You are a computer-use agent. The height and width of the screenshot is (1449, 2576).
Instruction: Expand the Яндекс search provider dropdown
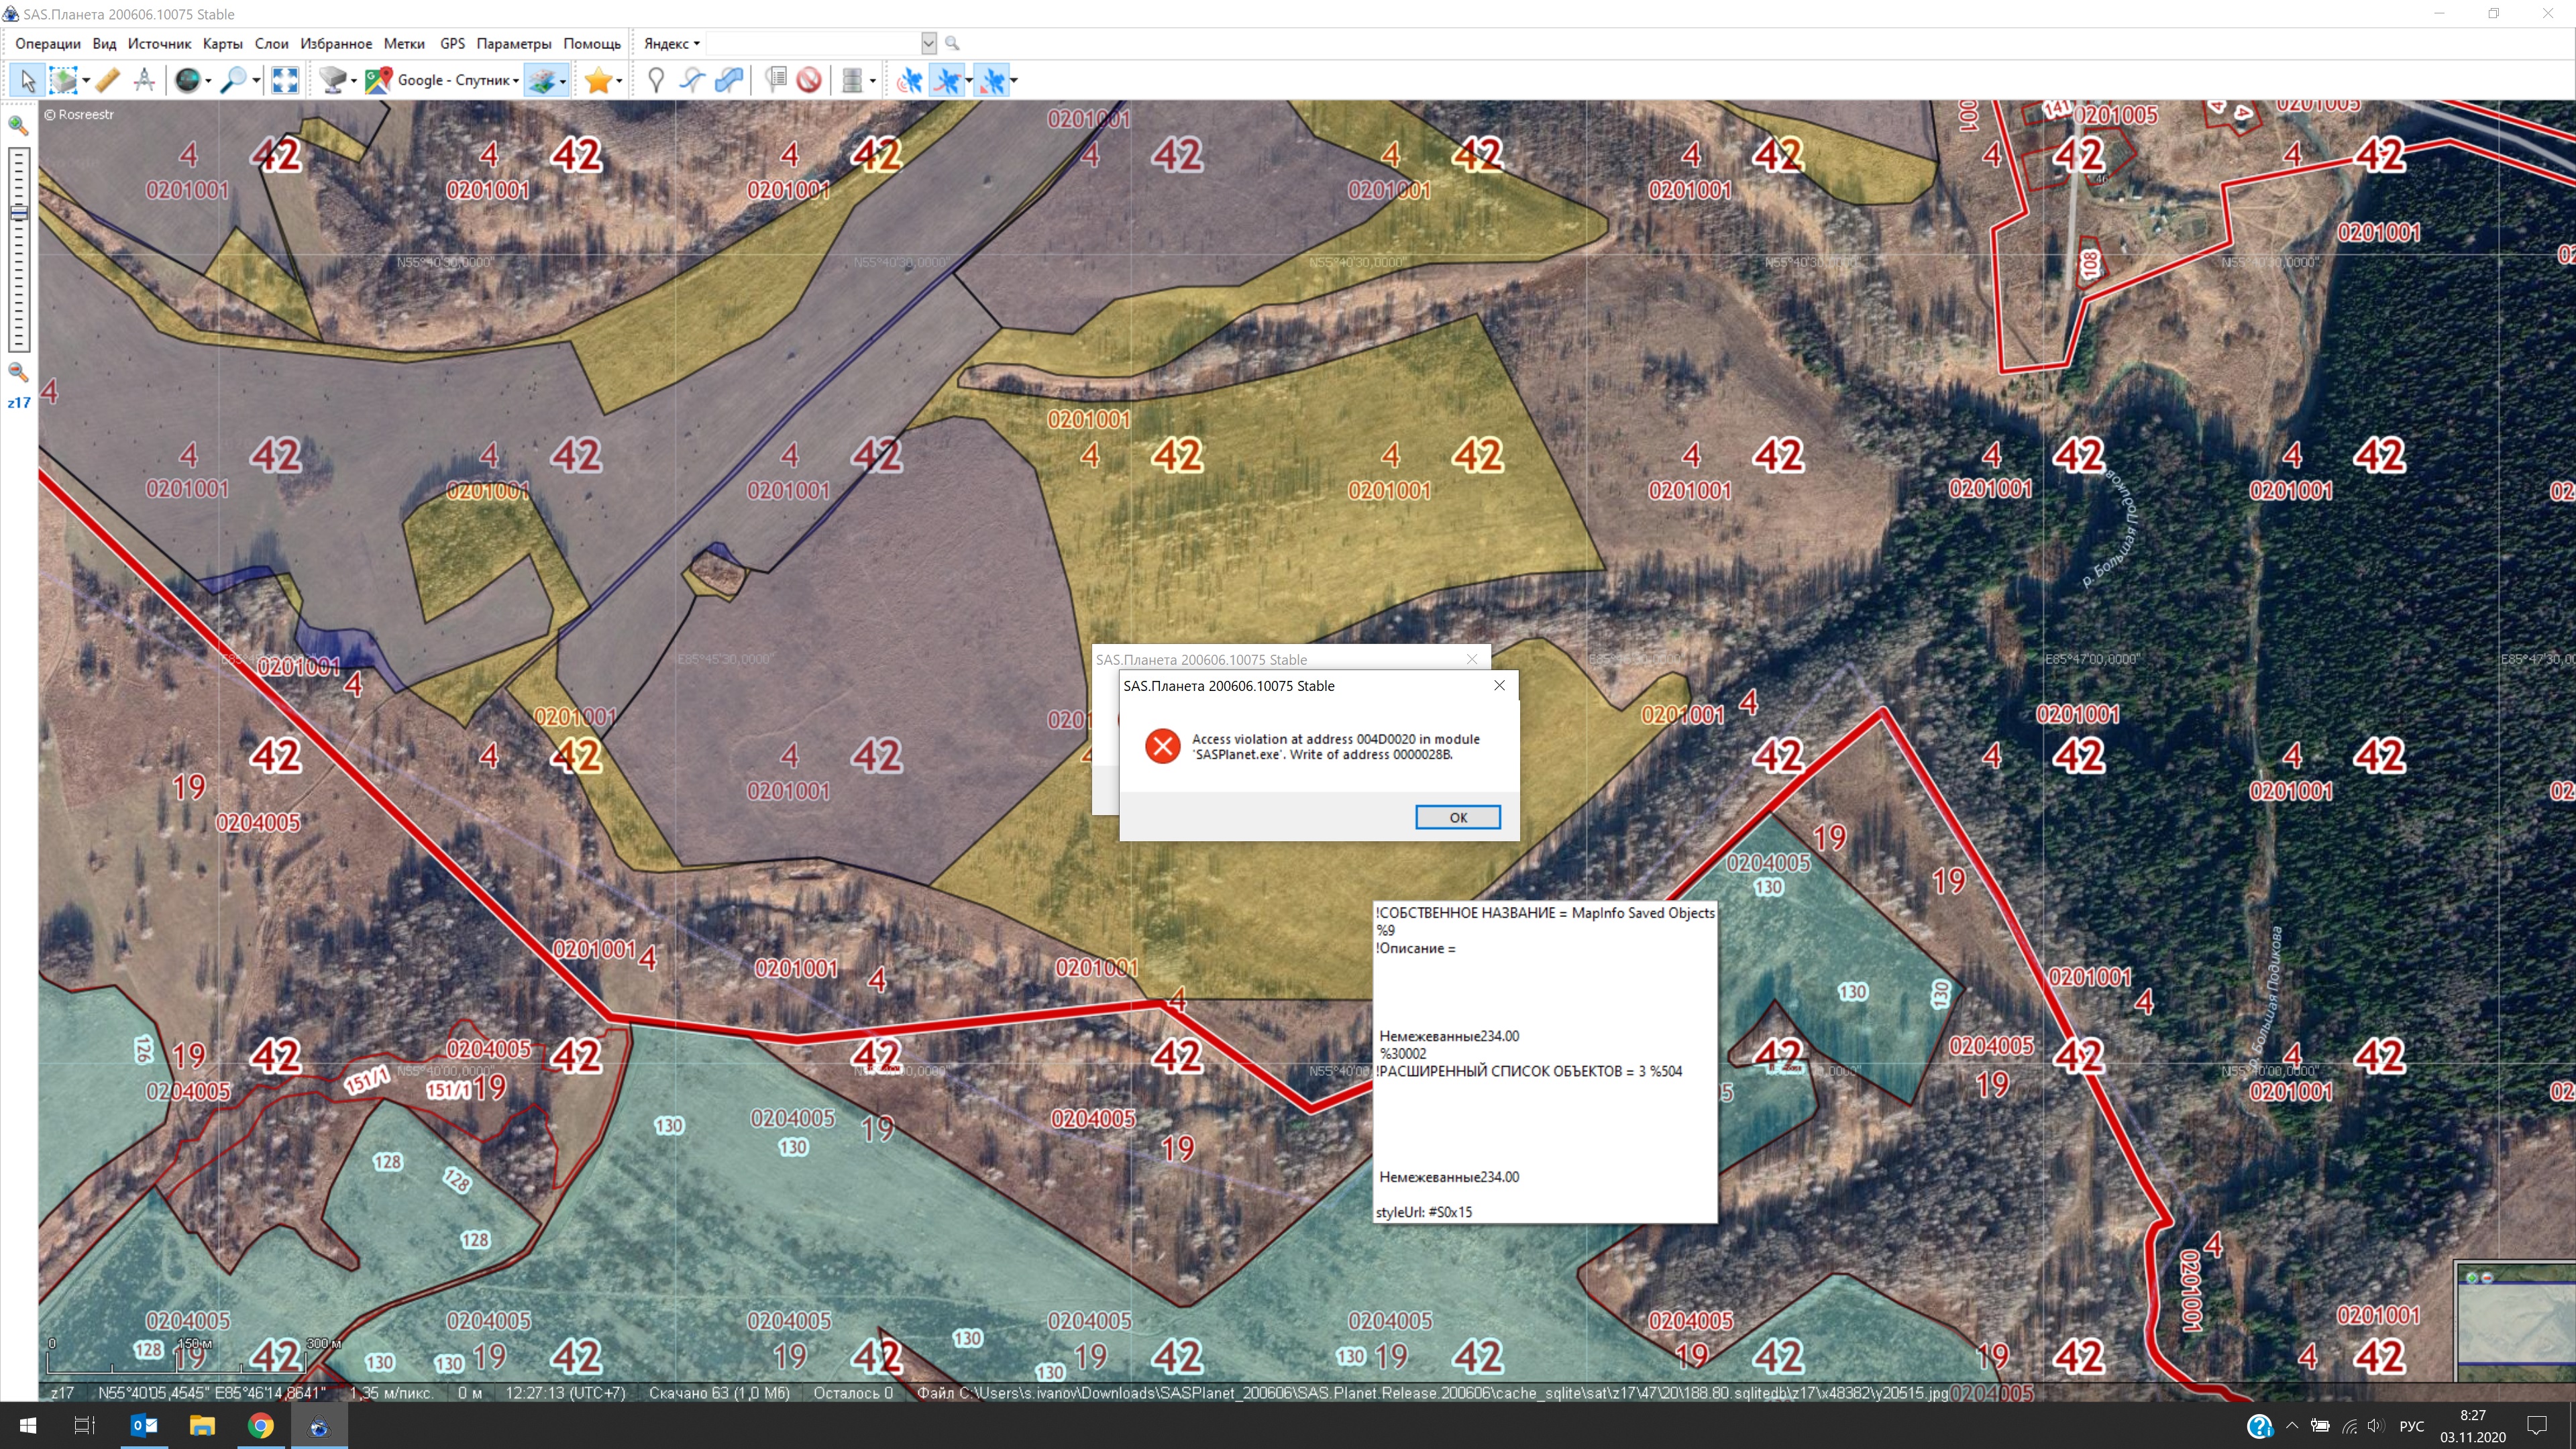[x=671, y=43]
